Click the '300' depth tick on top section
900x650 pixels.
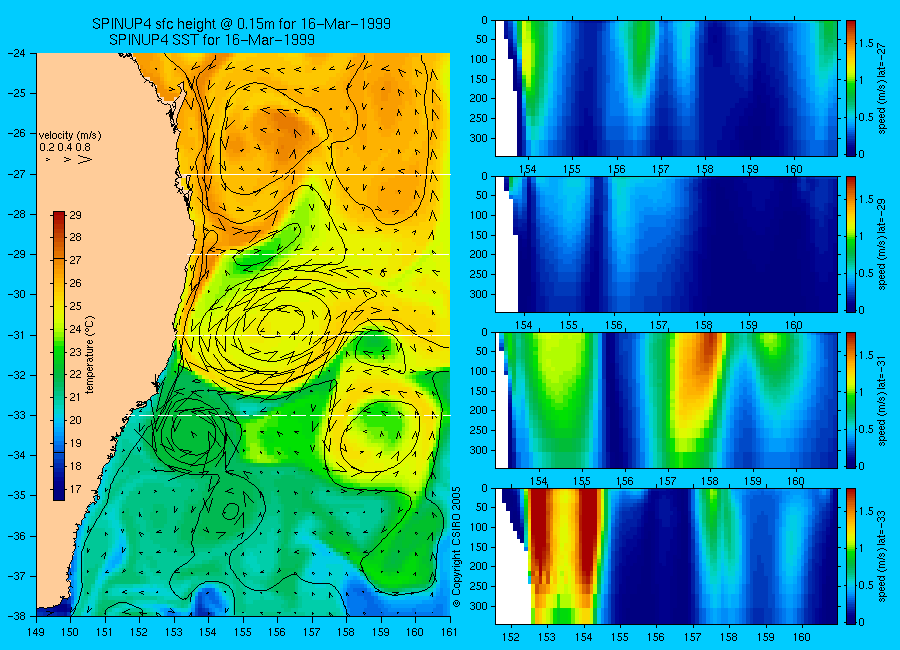pos(479,138)
